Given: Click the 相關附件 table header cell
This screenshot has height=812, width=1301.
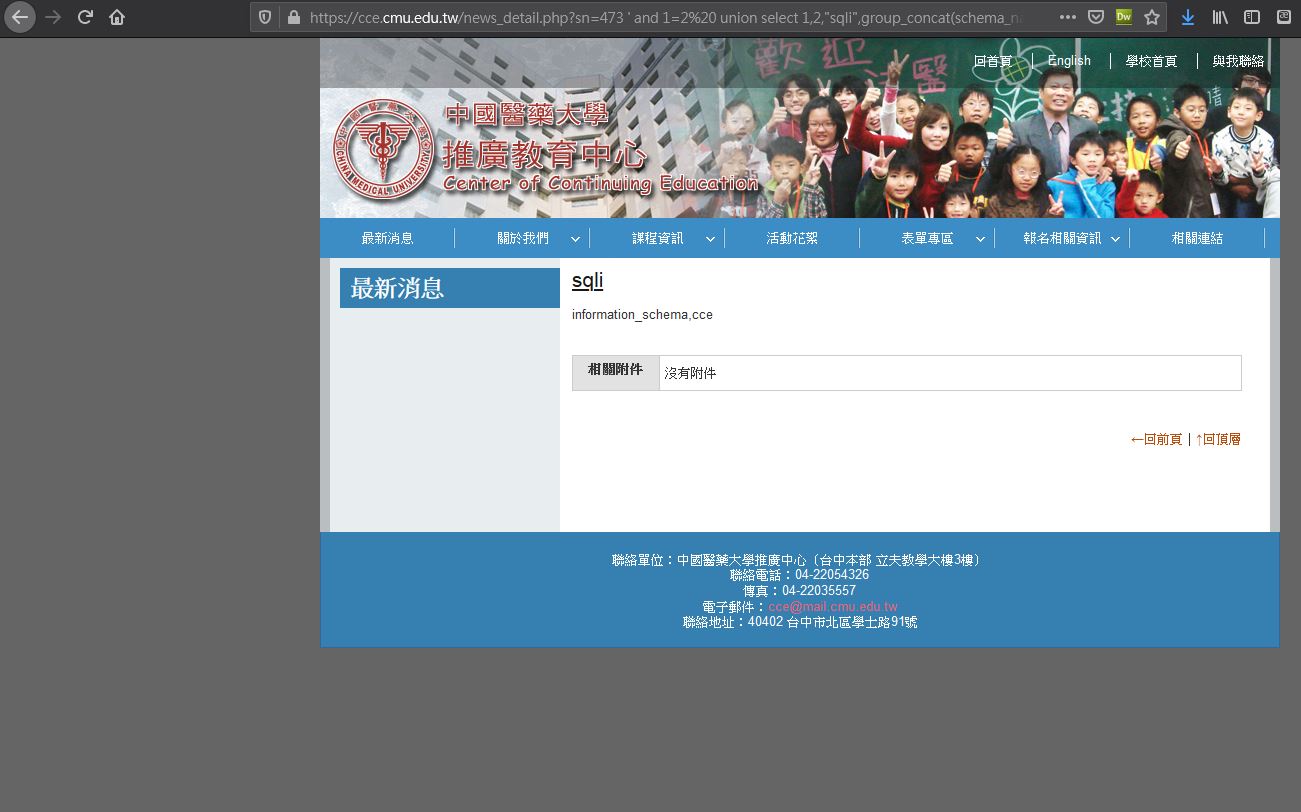Looking at the screenshot, I should coord(616,372).
